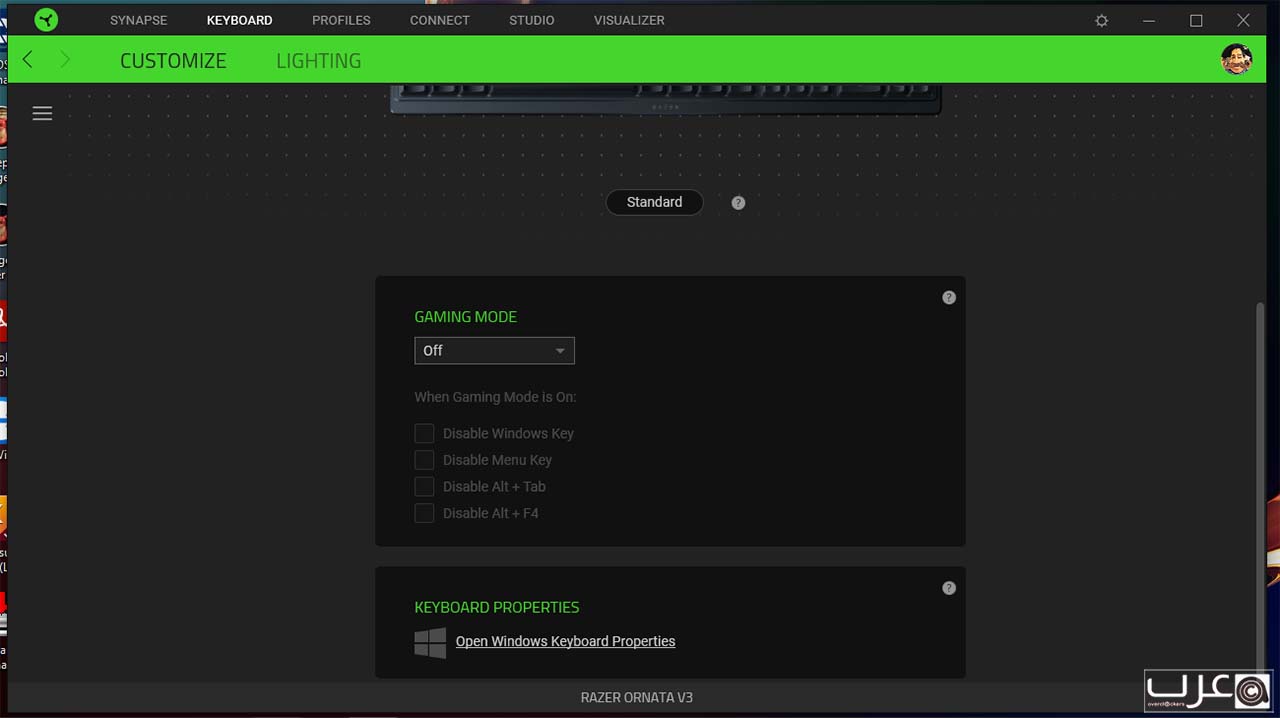The height and width of the screenshot is (718, 1280).
Task: Enable Disable Windows Key checkbox
Action: pos(424,434)
